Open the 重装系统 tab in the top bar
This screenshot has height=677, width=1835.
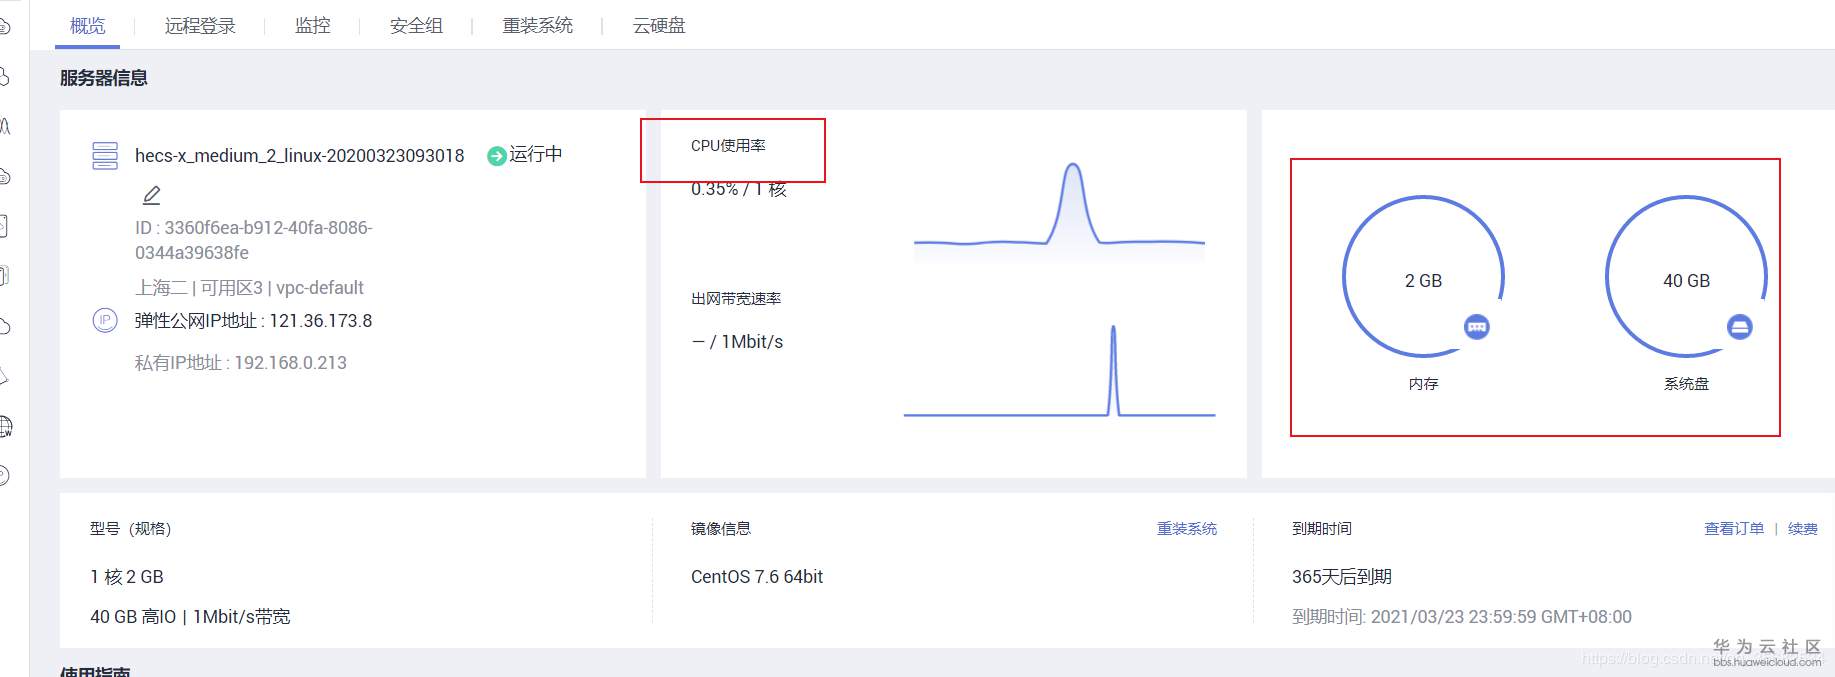click(x=538, y=25)
